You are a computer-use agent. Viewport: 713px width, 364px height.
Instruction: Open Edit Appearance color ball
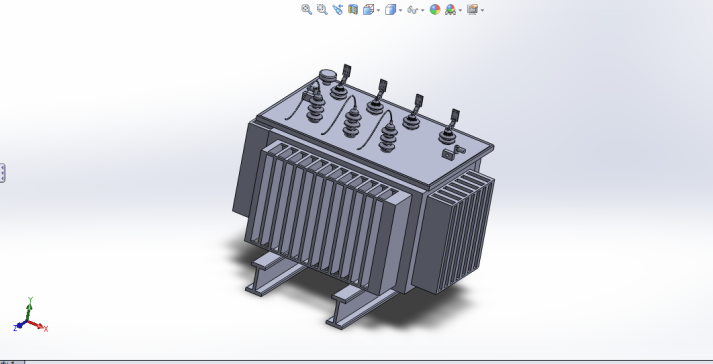coord(435,10)
